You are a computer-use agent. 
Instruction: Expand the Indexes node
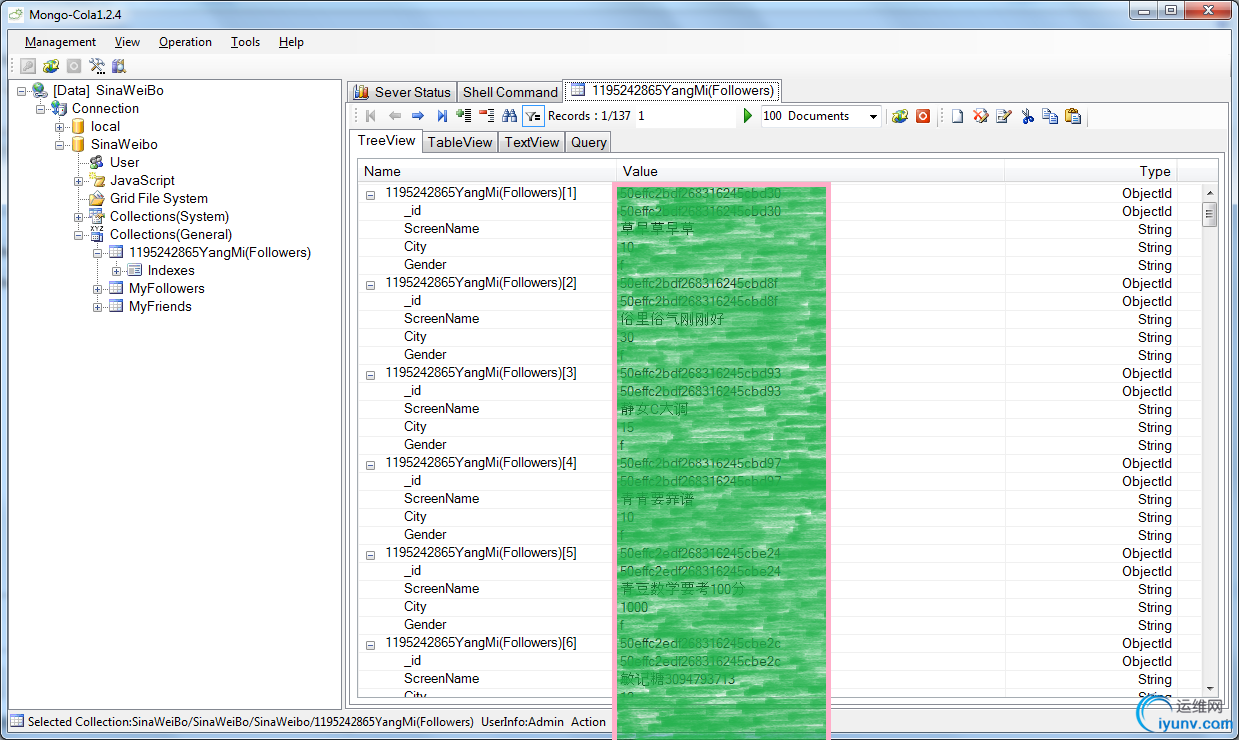(117, 271)
